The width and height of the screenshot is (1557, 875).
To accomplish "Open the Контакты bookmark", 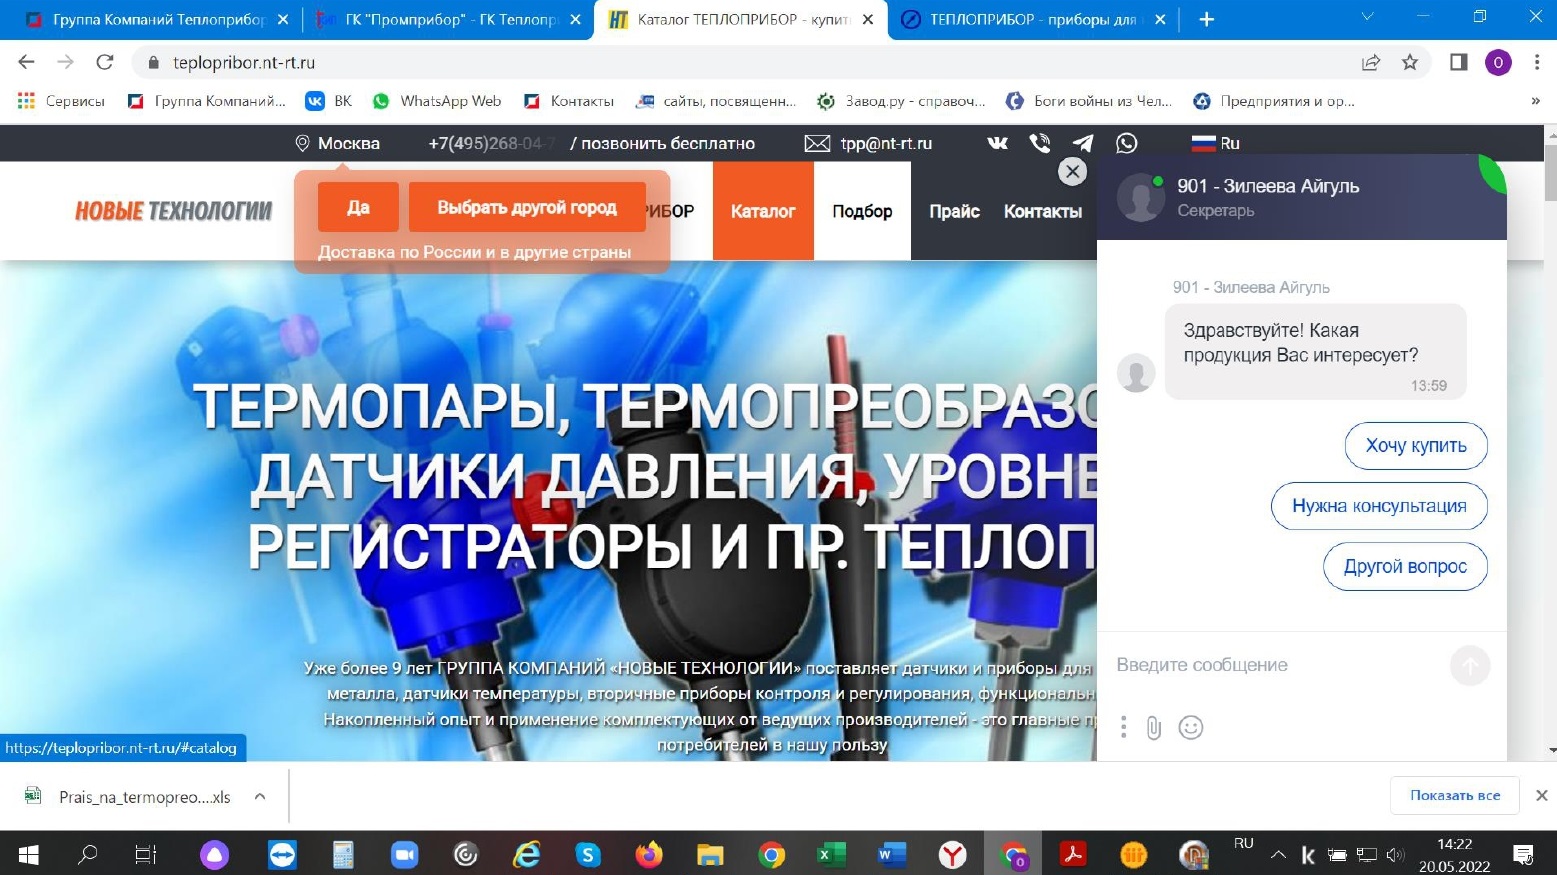I will point(569,101).
